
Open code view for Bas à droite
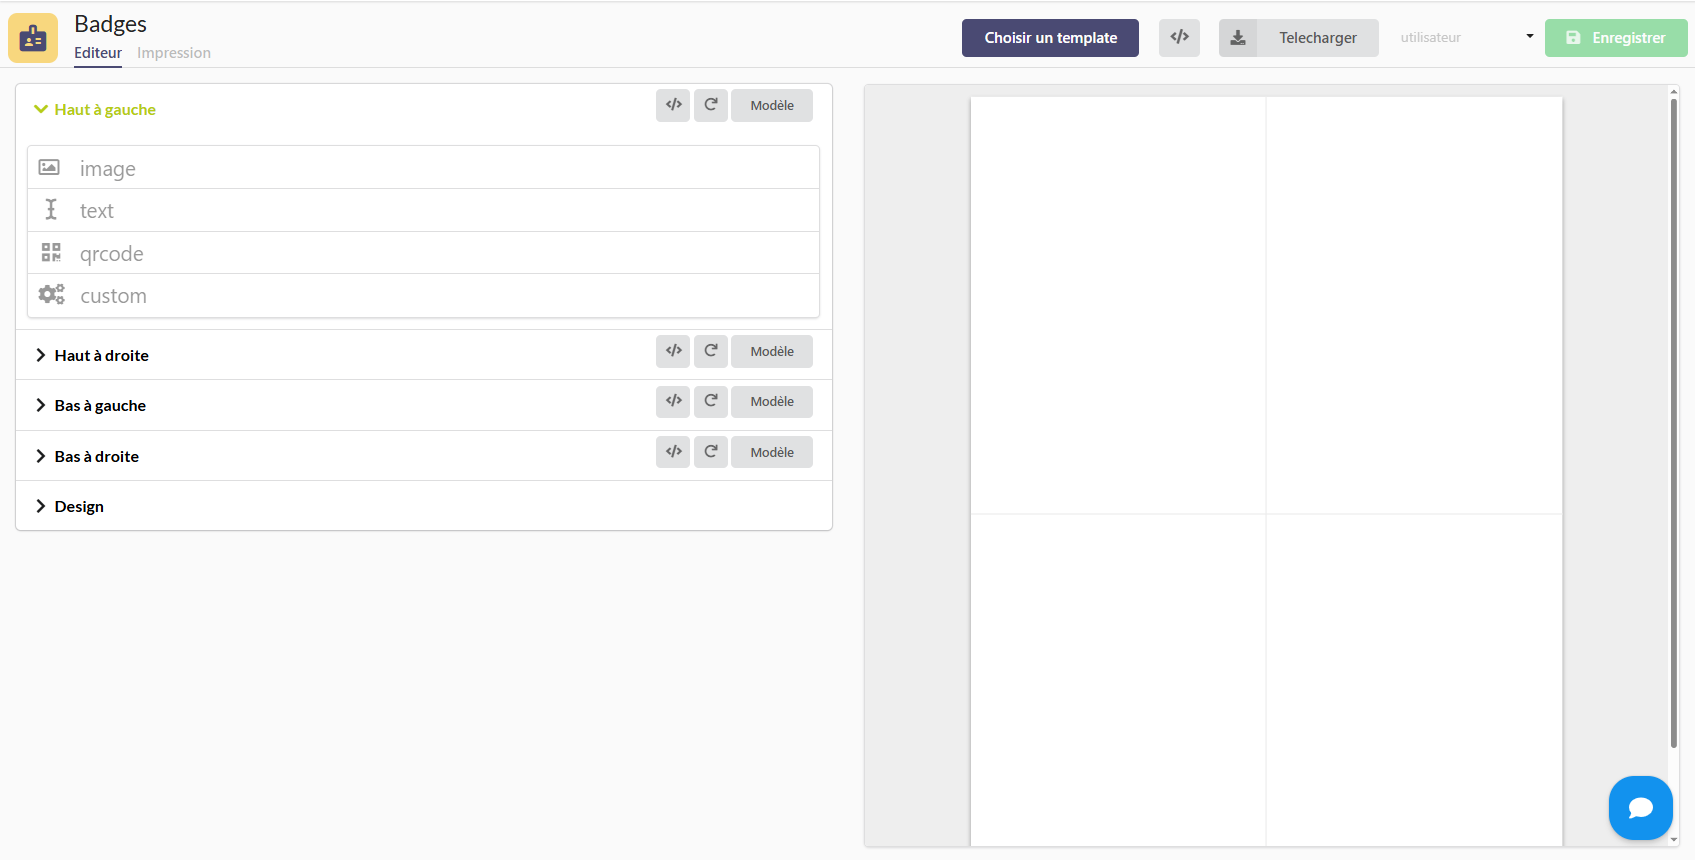[673, 452]
